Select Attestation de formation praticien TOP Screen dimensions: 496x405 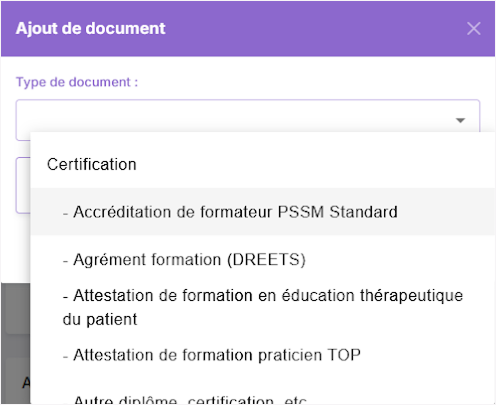(263, 355)
